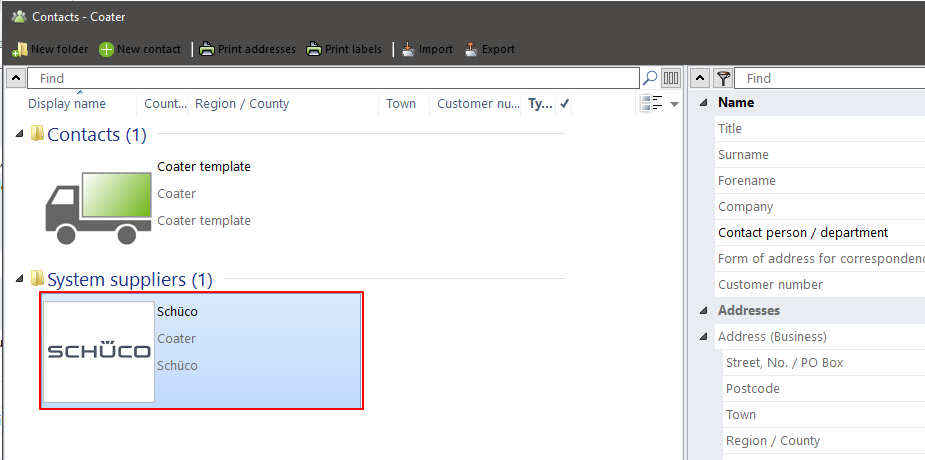Click Print labels in the toolbar

(344, 49)
